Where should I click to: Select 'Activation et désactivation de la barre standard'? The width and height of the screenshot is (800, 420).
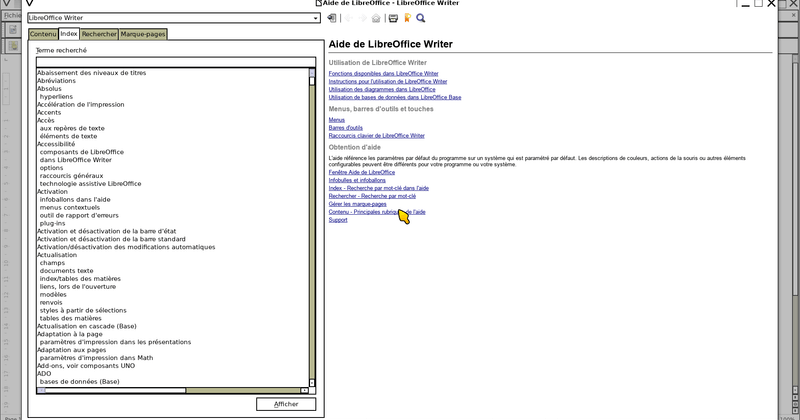click(x=111, y=239)
